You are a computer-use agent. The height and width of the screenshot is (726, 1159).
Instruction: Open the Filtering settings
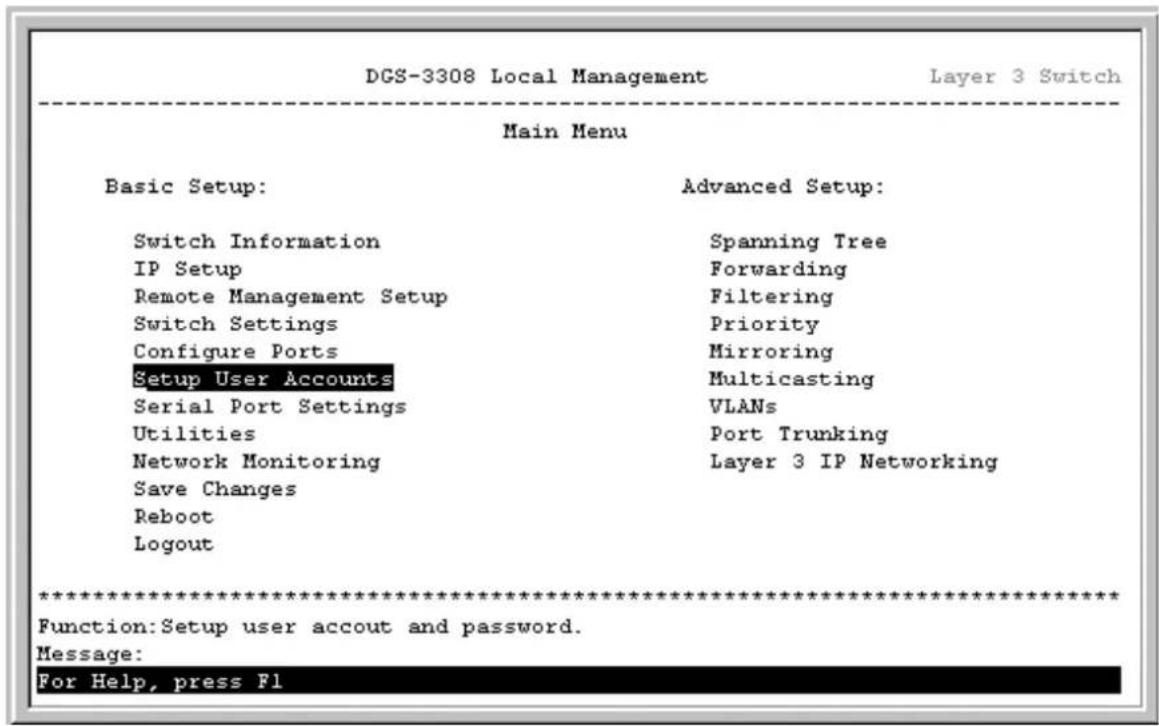pyautogui.click(x=772, y=296)
